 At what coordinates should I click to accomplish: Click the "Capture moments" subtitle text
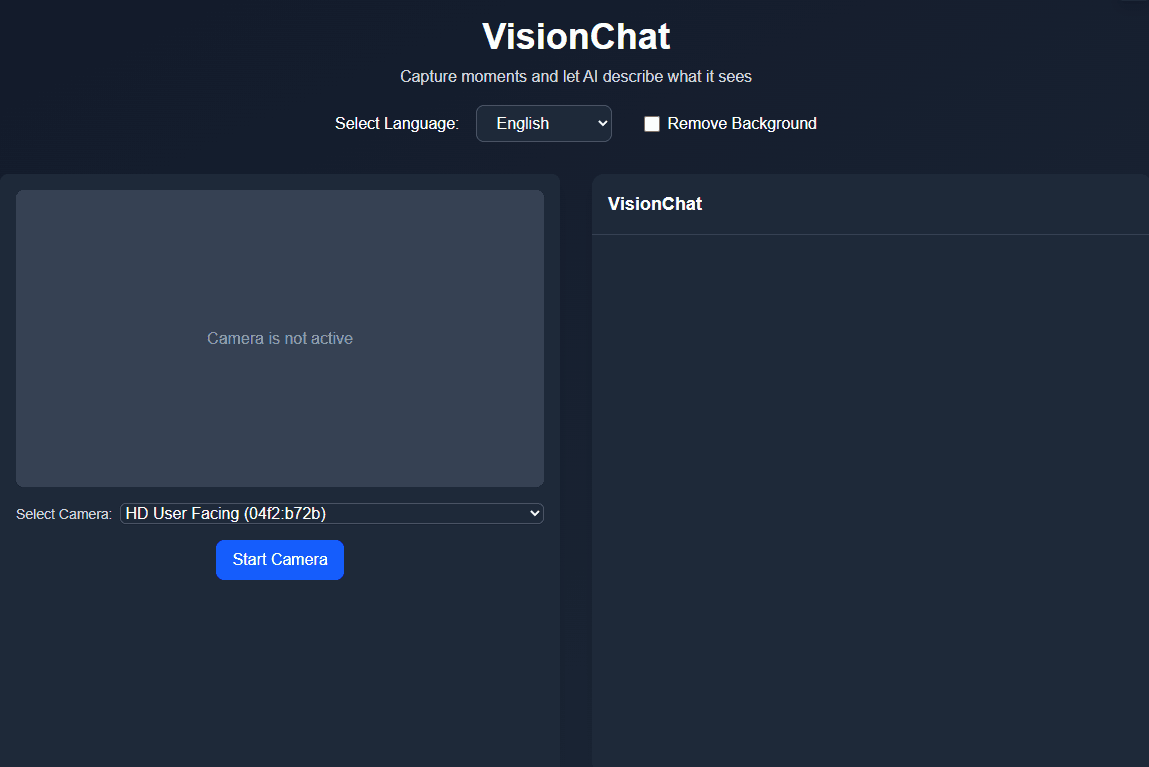(575, 76)
